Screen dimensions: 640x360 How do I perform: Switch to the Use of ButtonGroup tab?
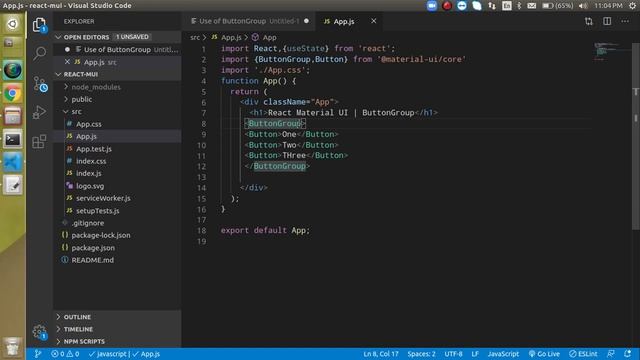click(249, 21)
